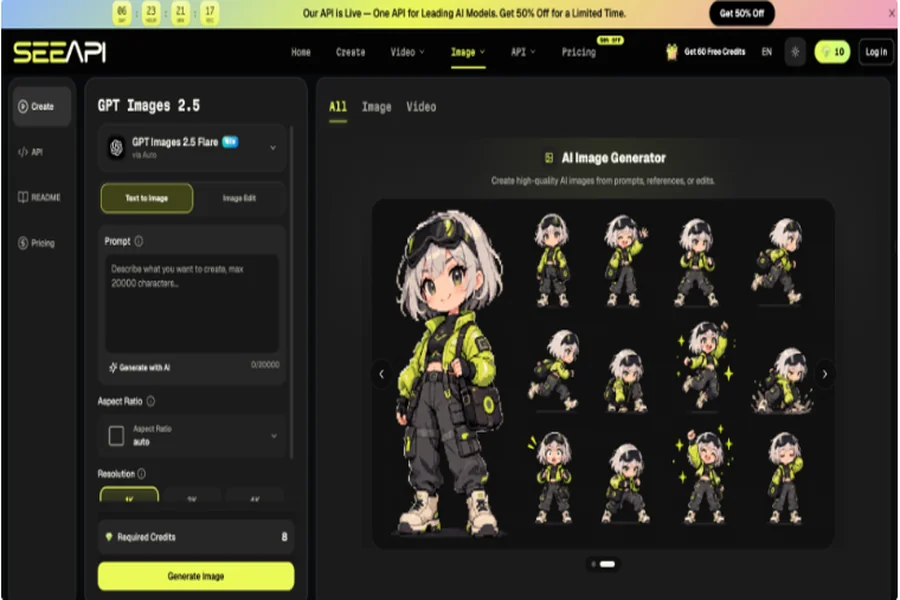Select the 1K resolution option
Image resolution: width=900 pixels, height=600 pixels.
pyautogui.click(x=129, y=495)
